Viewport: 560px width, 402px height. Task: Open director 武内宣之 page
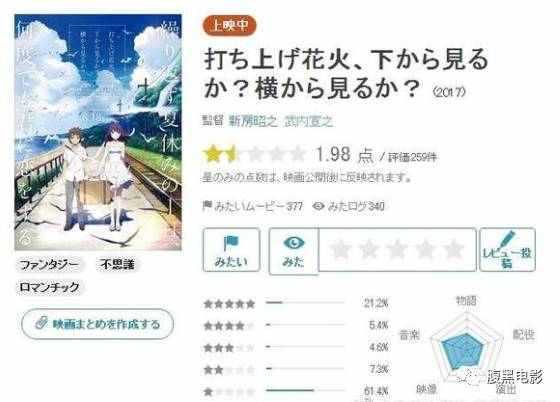coord(308,121)
